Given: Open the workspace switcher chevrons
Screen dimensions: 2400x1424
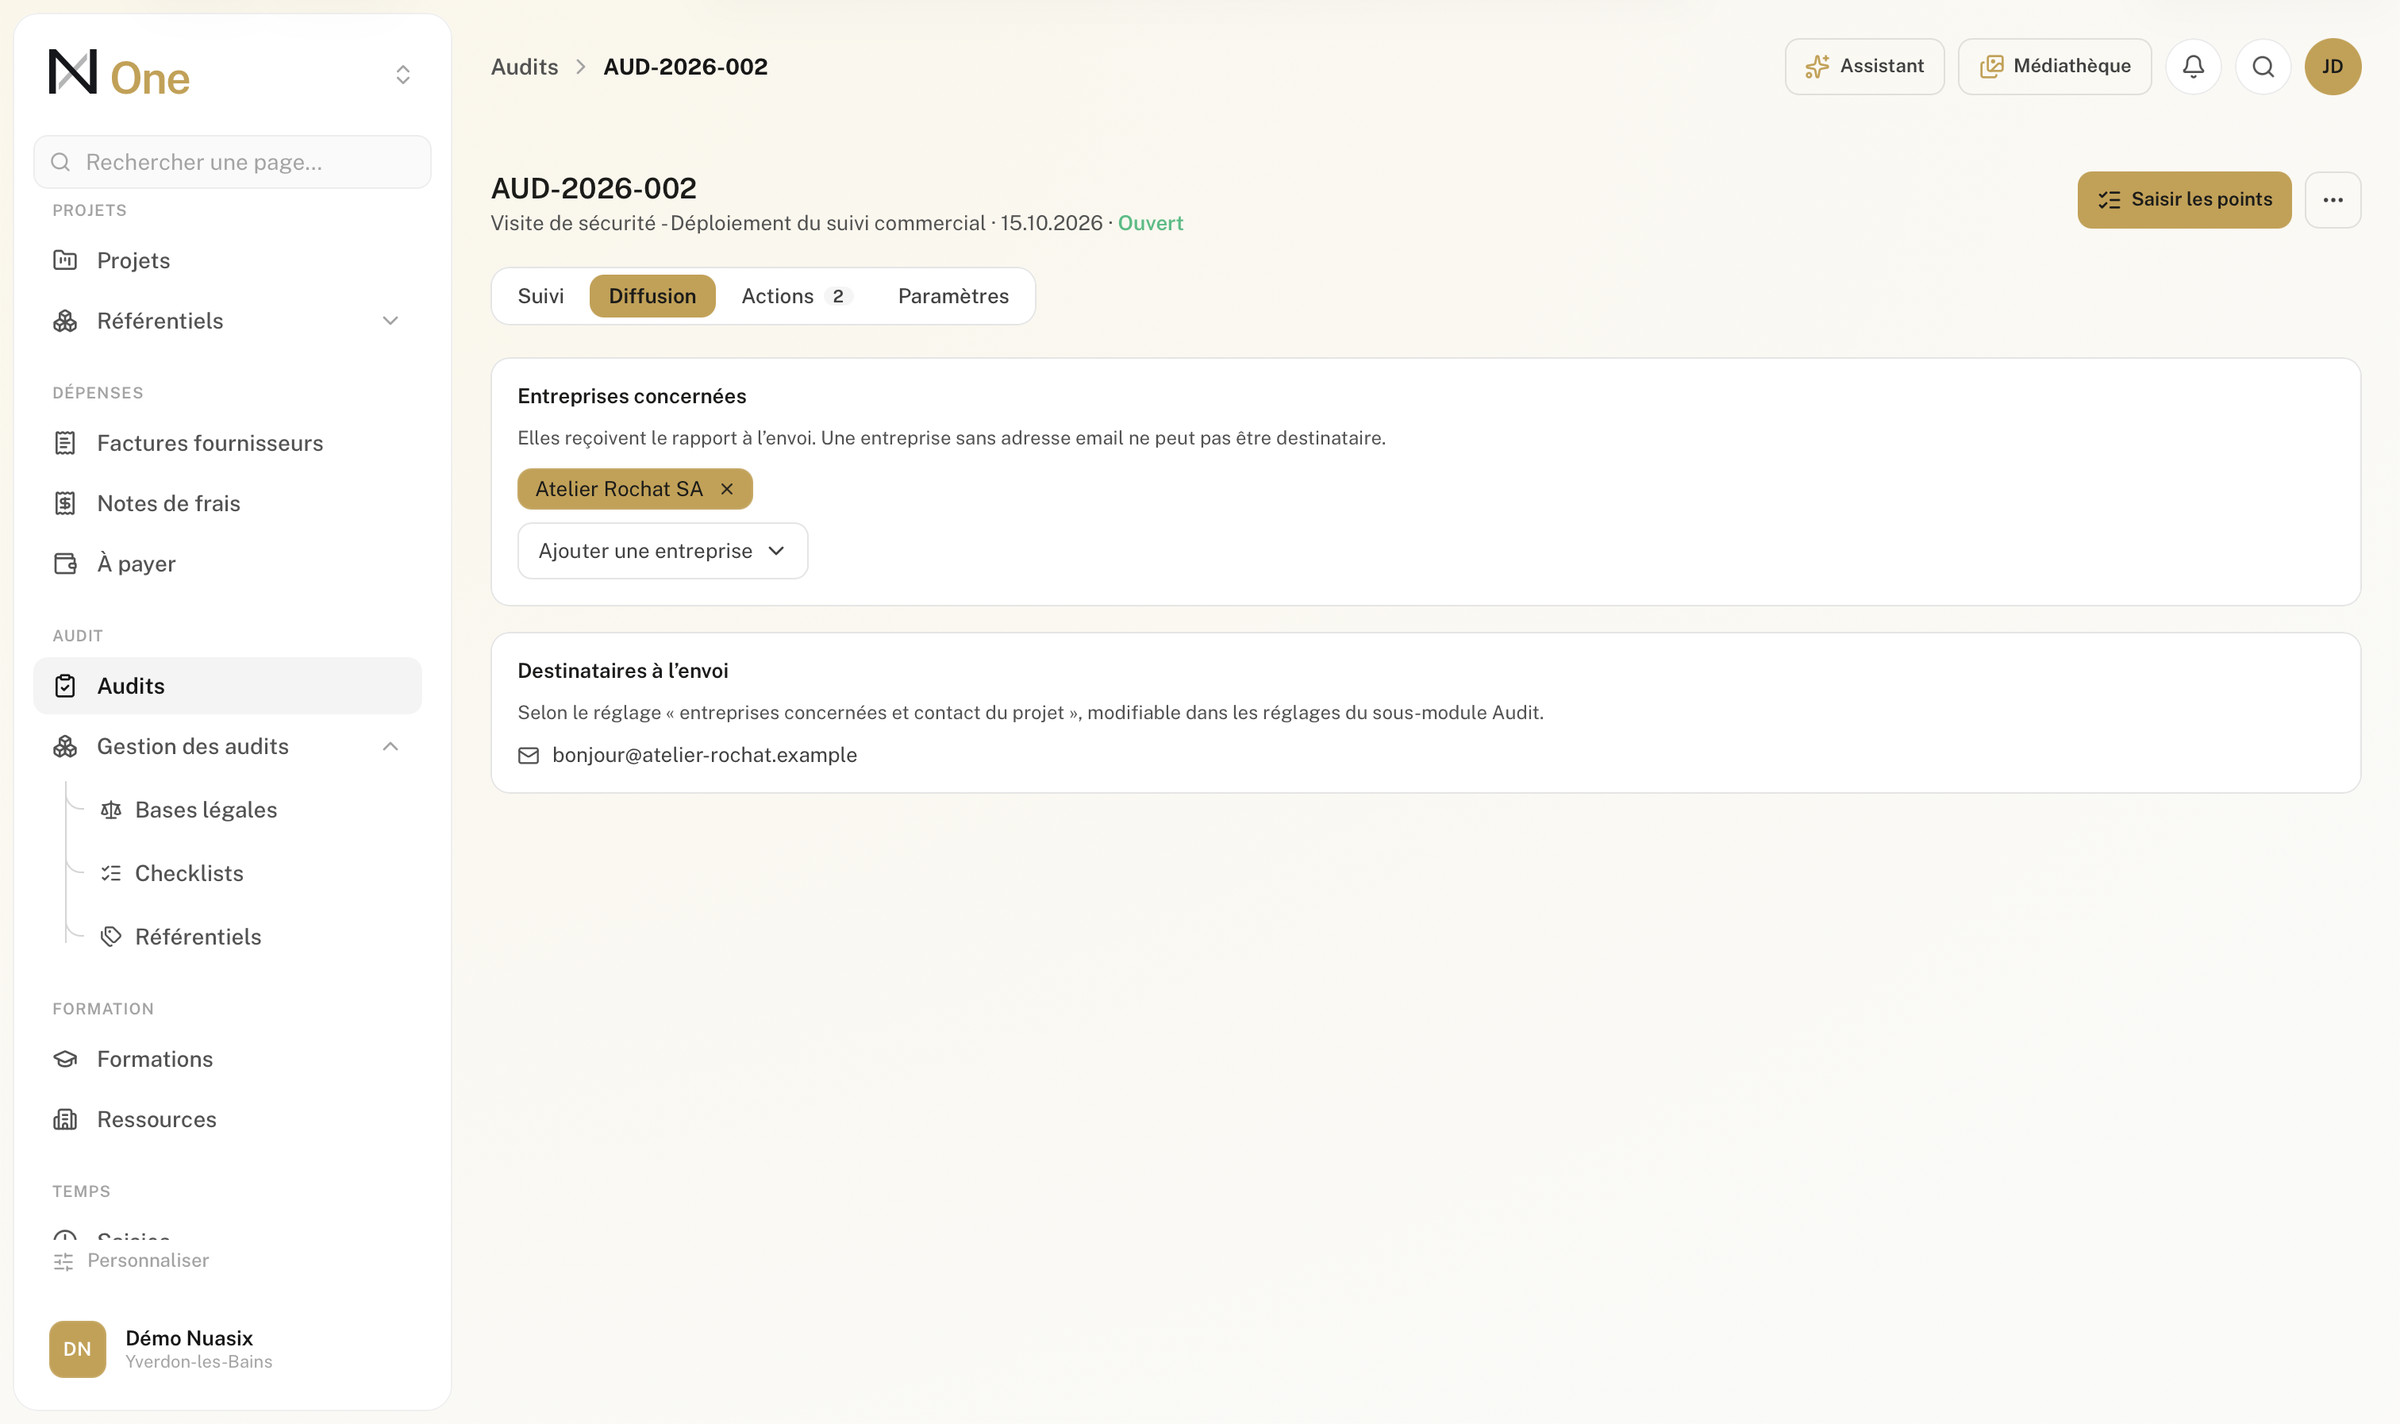Looking at the screenshot, I should pyautogui.click(x=403, y=75).
